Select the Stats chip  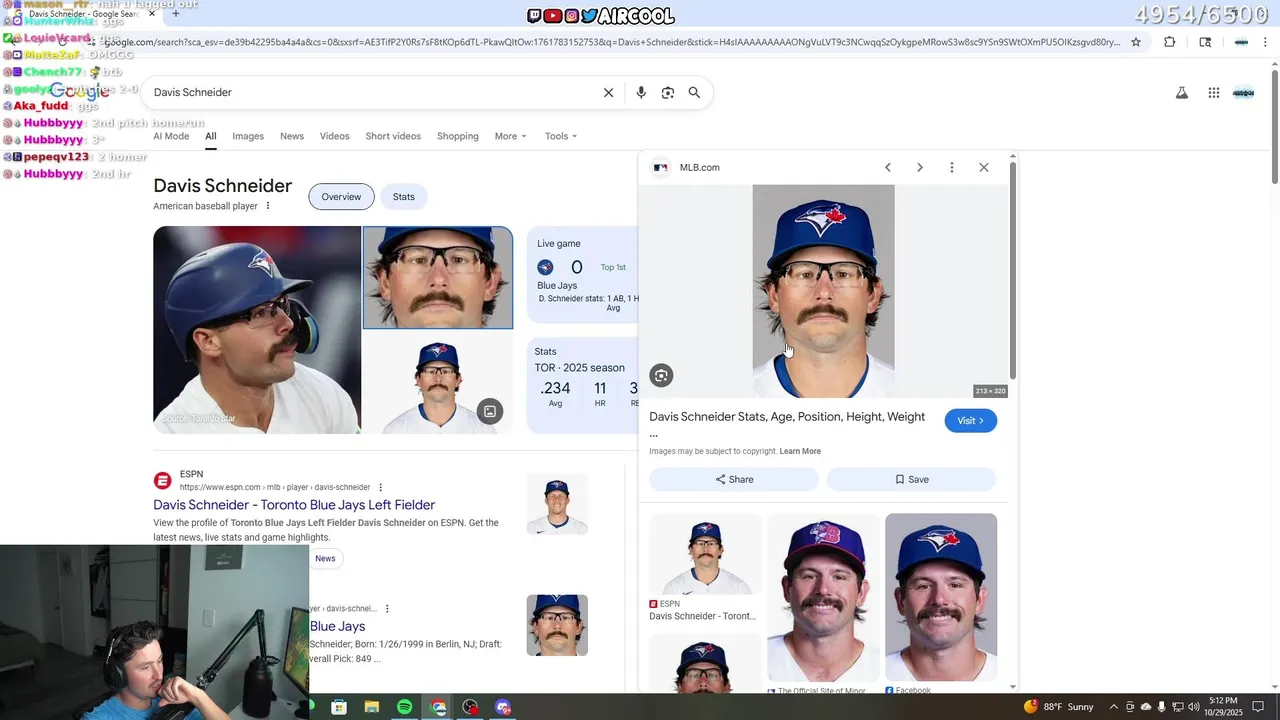[x=404, y=197]
